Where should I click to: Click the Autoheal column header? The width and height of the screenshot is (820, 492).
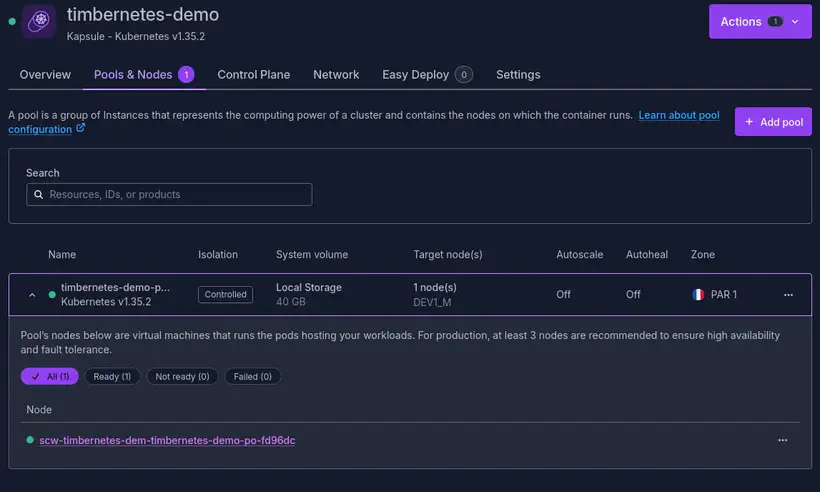point(647,255)
